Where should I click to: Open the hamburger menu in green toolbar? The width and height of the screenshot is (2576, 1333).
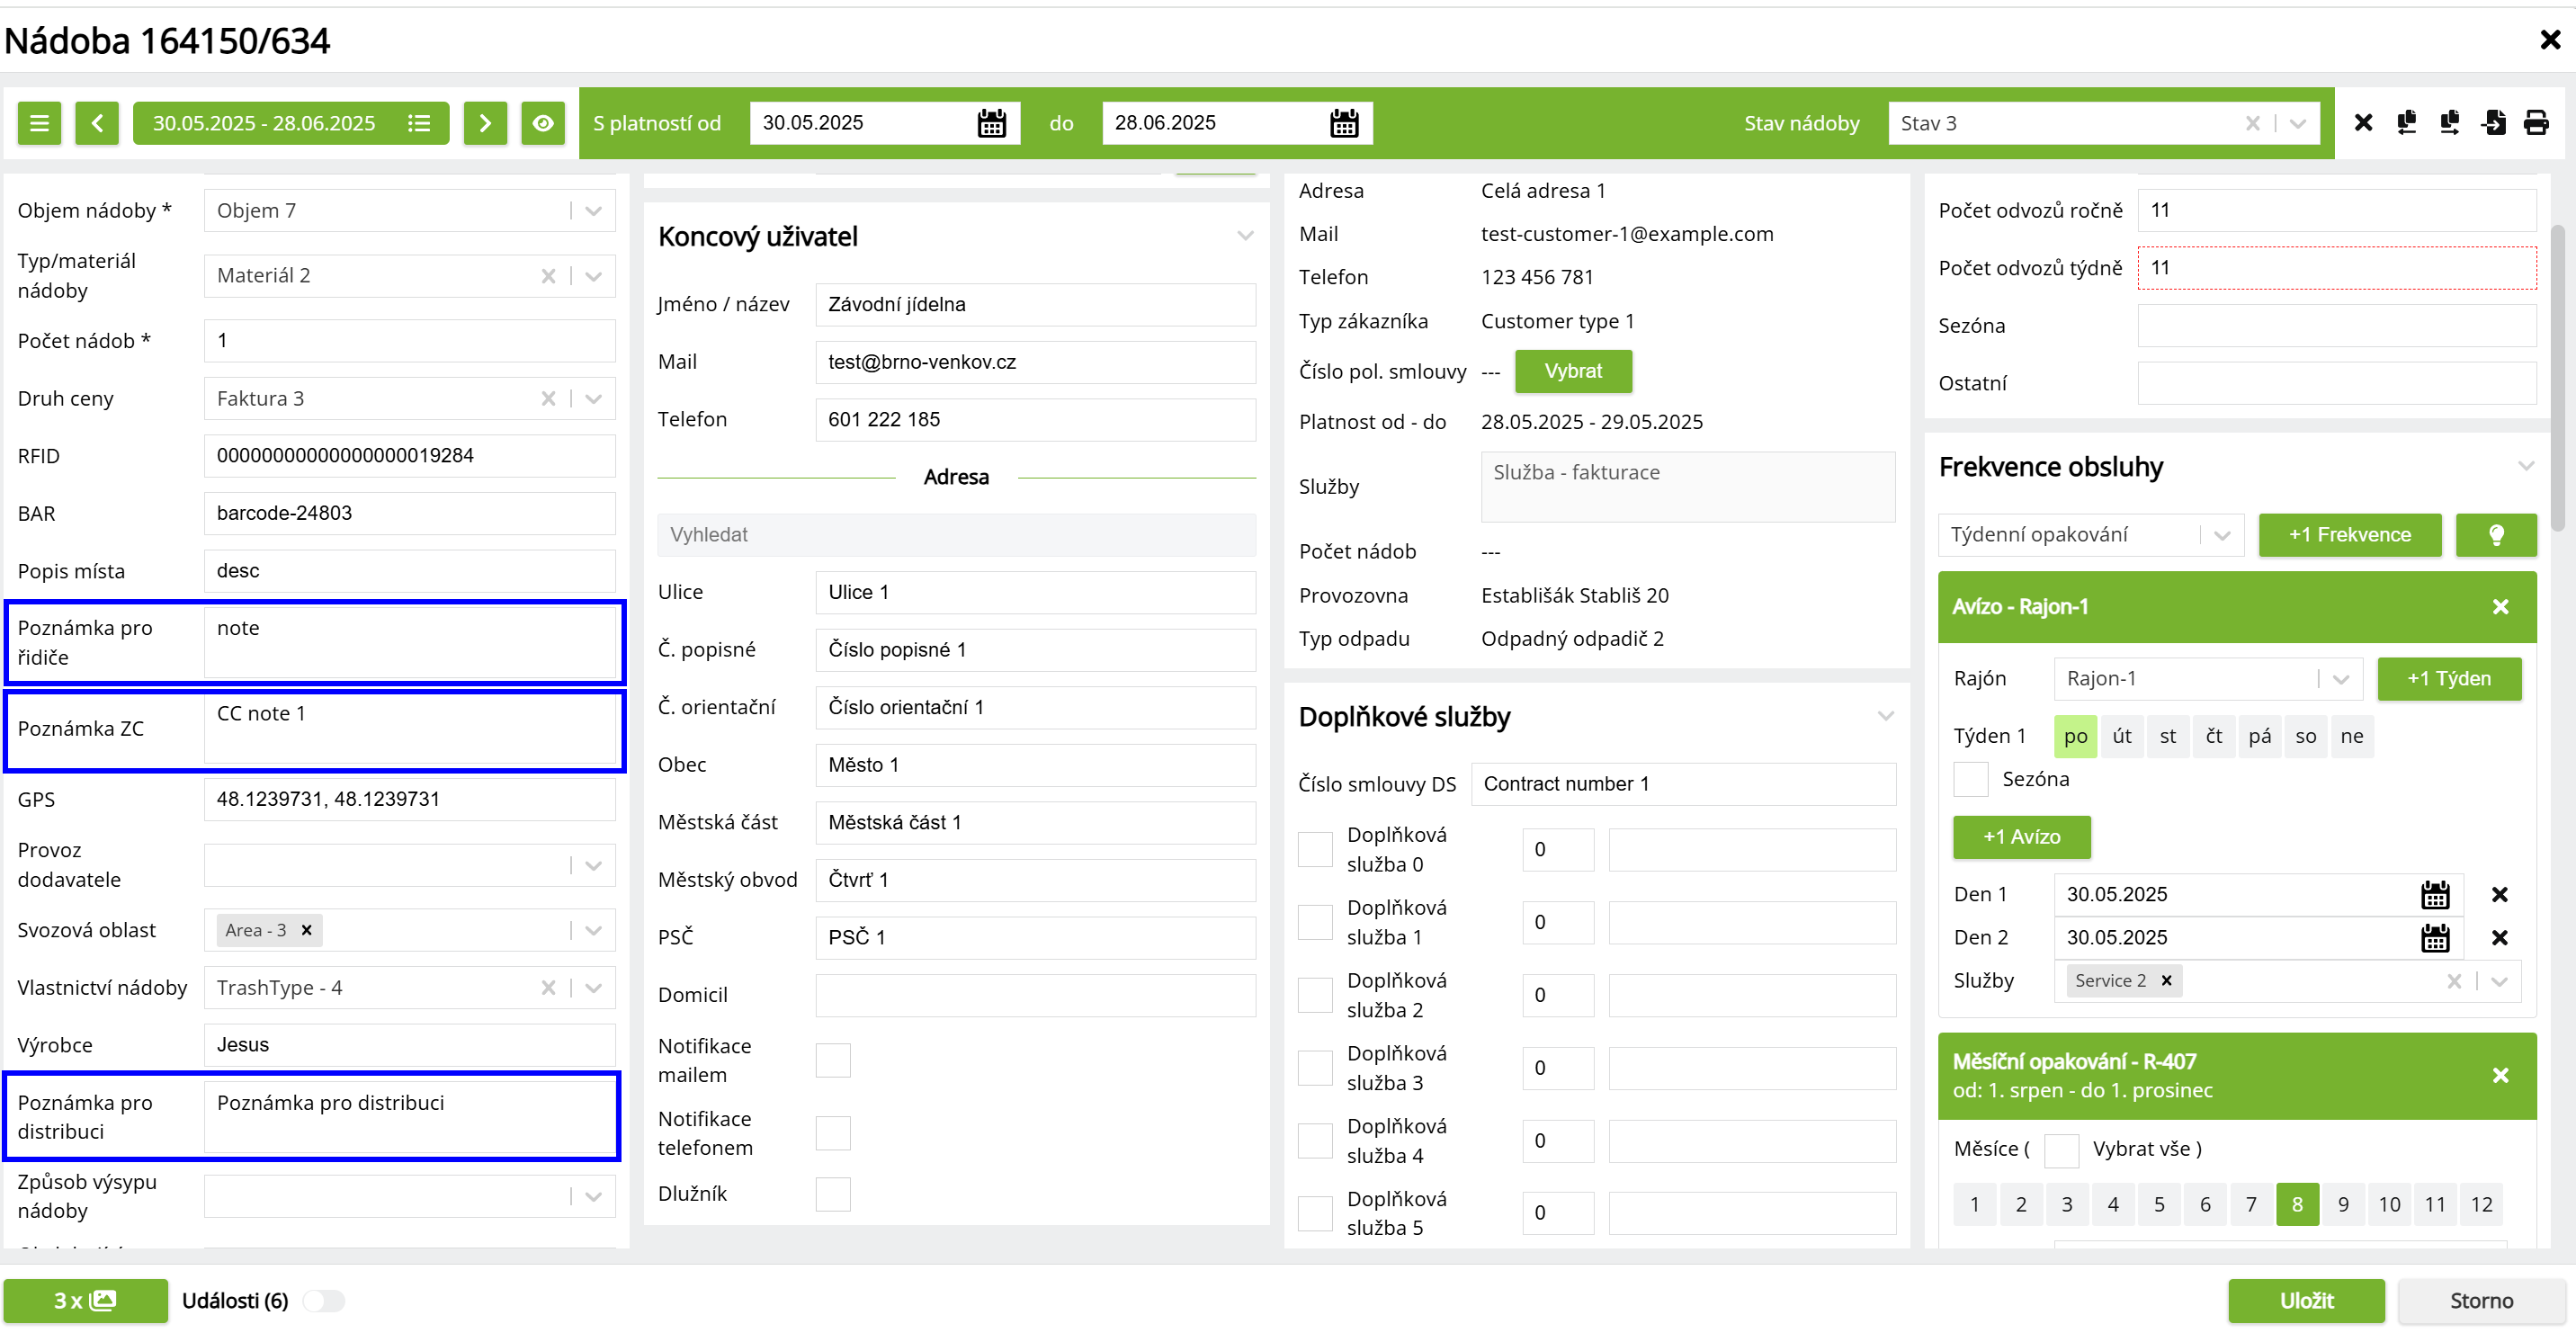[x=39, y=123]
